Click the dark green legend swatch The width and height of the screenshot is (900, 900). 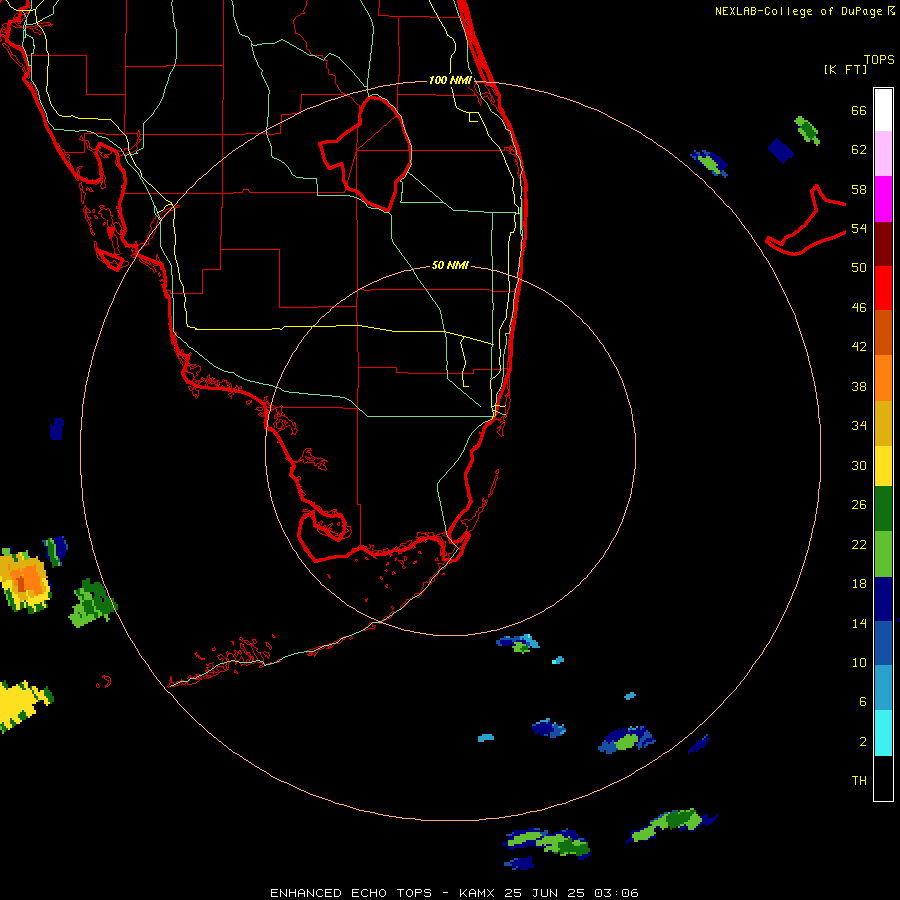click(x=883, y=509)
